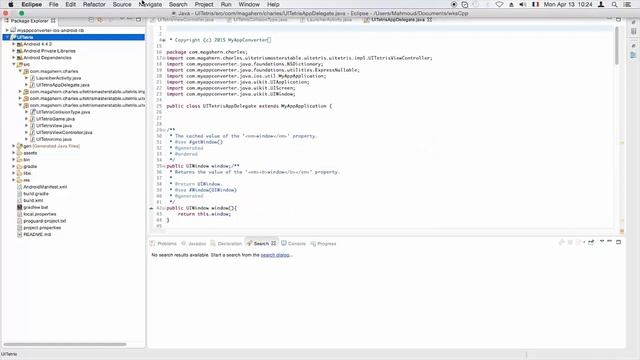Collapse the UITetris project node
This screenshot has height=360, width=640.
coord(7,37)
